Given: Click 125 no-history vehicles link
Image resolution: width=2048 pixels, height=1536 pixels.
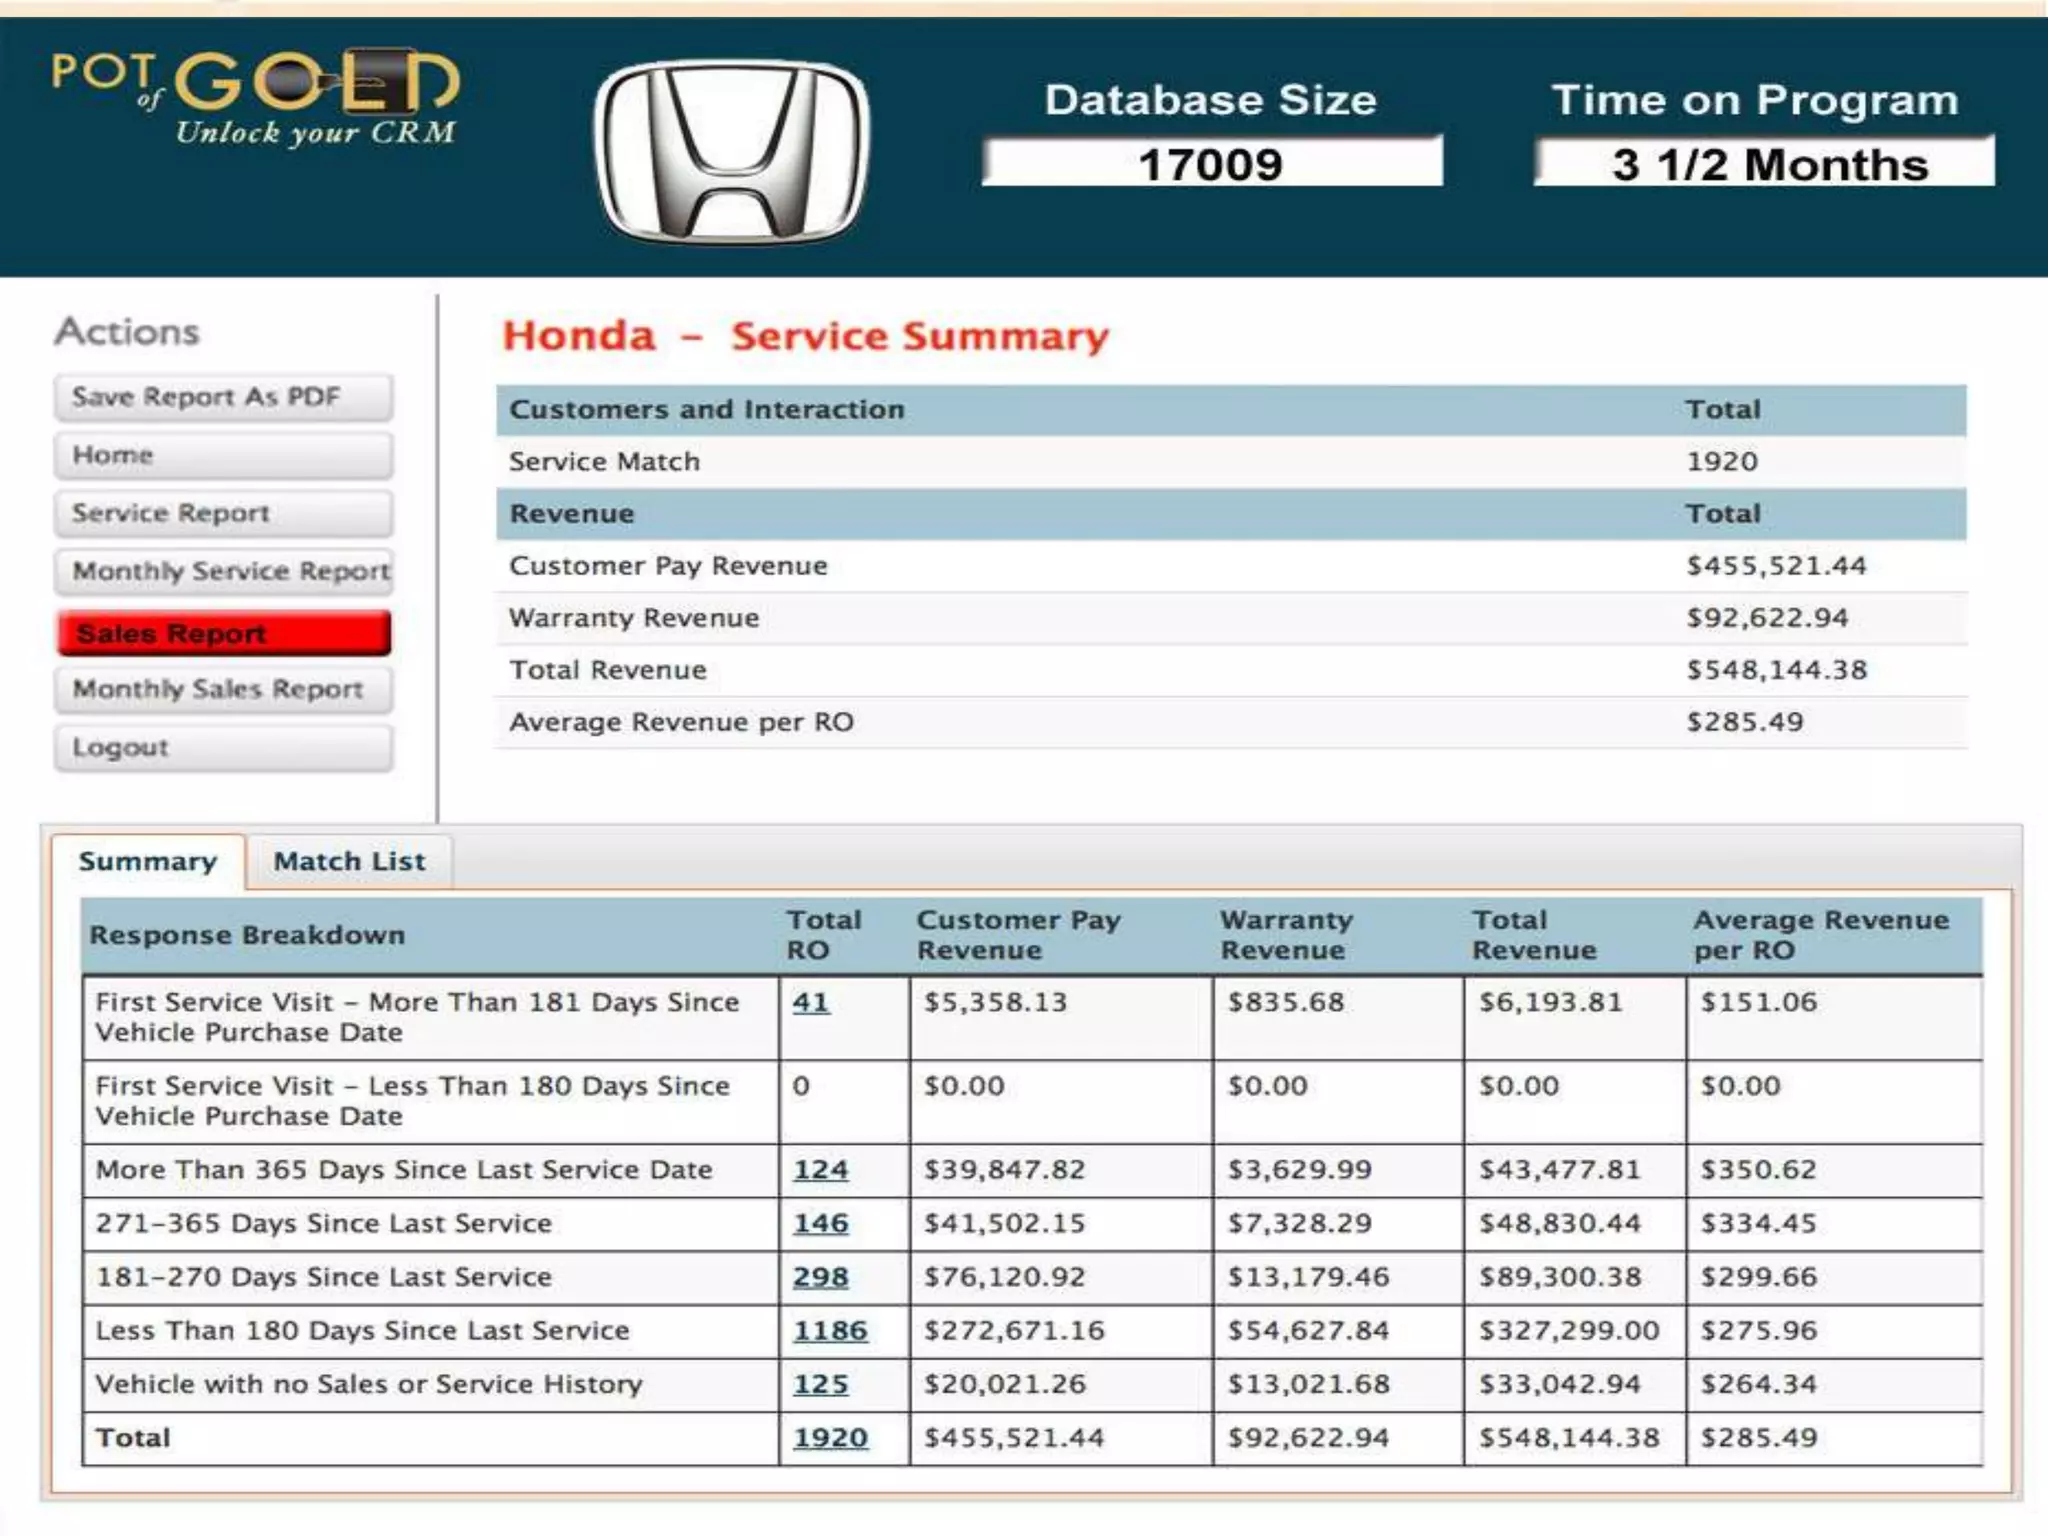Looking at the screenshot, I should pos(820,1385).
